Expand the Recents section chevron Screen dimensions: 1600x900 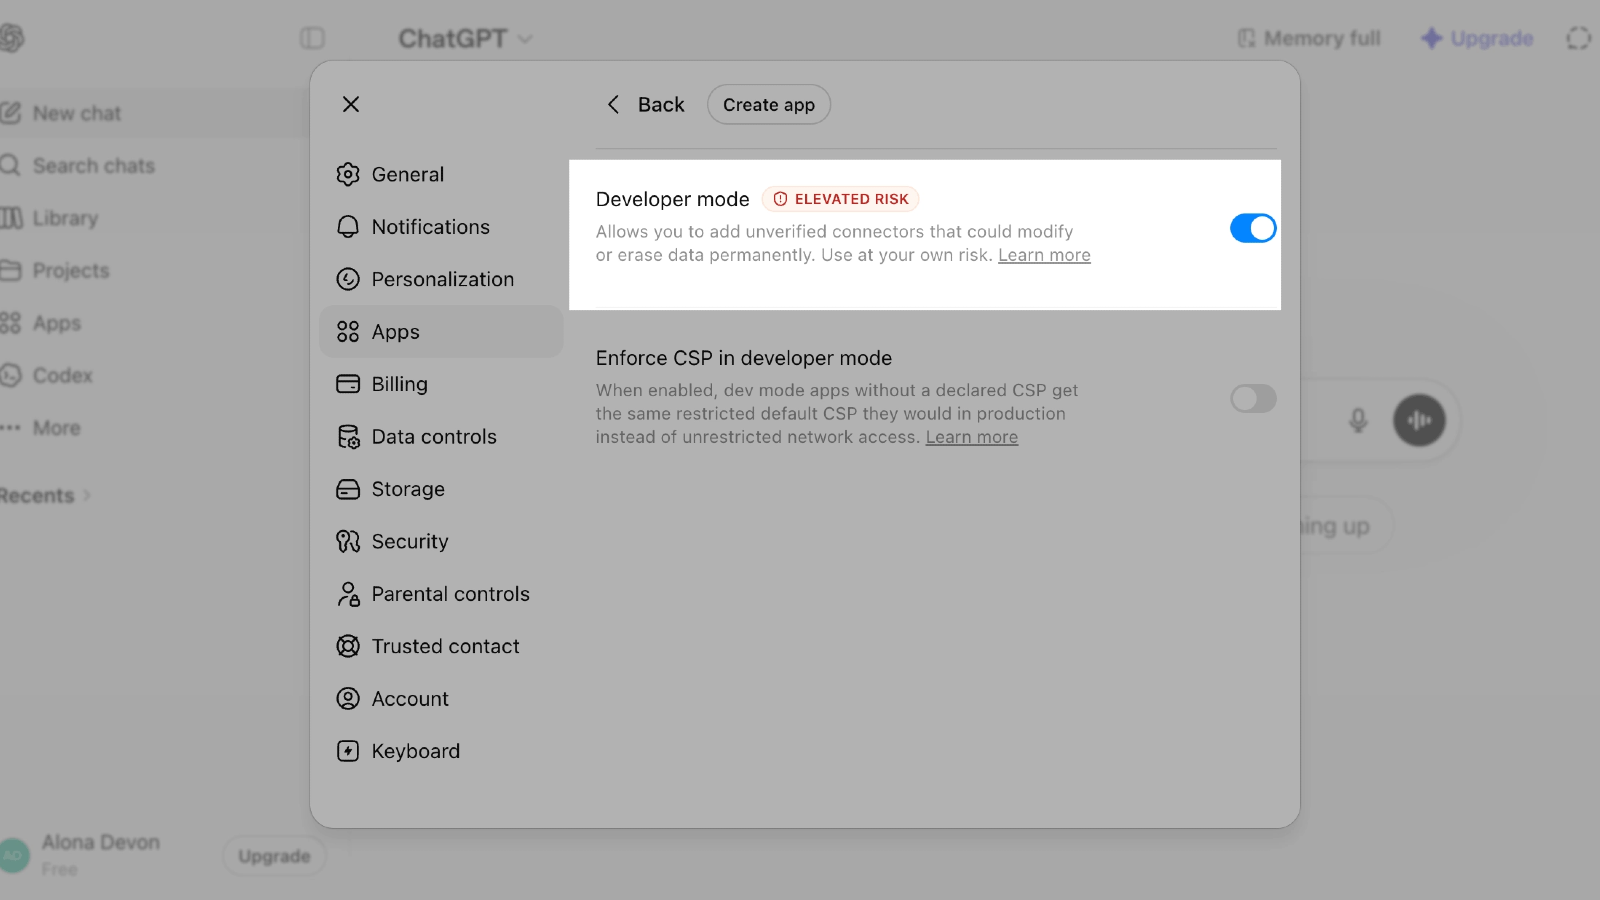point(86,495)
